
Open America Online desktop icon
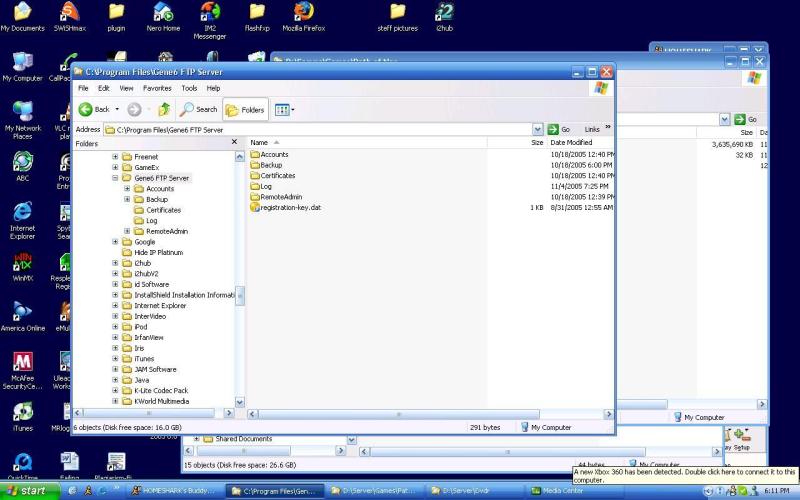pyautogui.click(x=22, y=316)
